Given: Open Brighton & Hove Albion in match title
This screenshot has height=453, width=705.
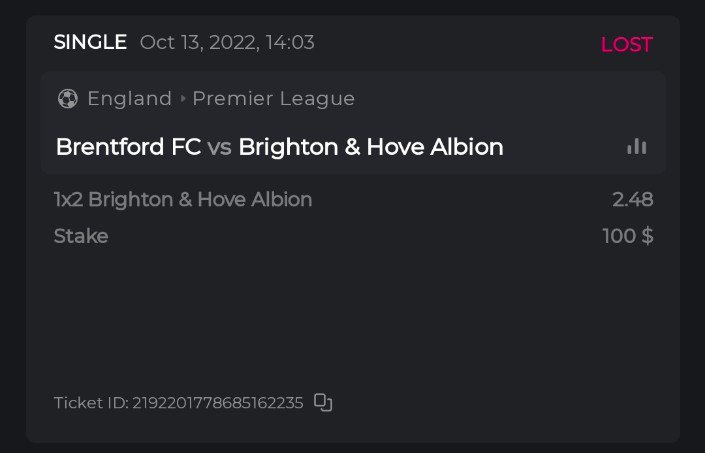Looking at the screenshot, I should (370, 147).
